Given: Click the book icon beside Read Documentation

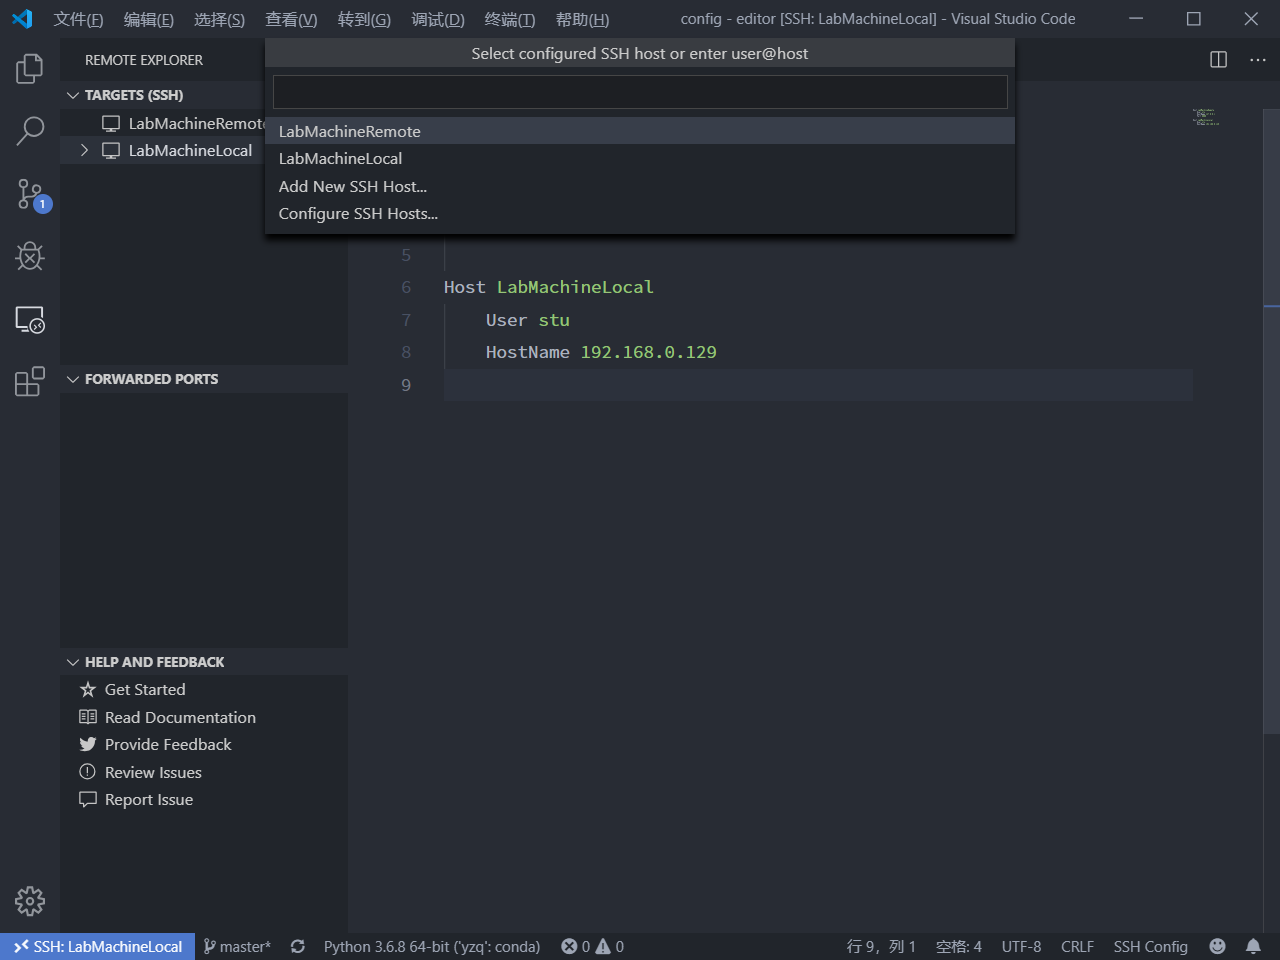Looking at the screenshot, I should pyautogui.click(x=88, y=717).
